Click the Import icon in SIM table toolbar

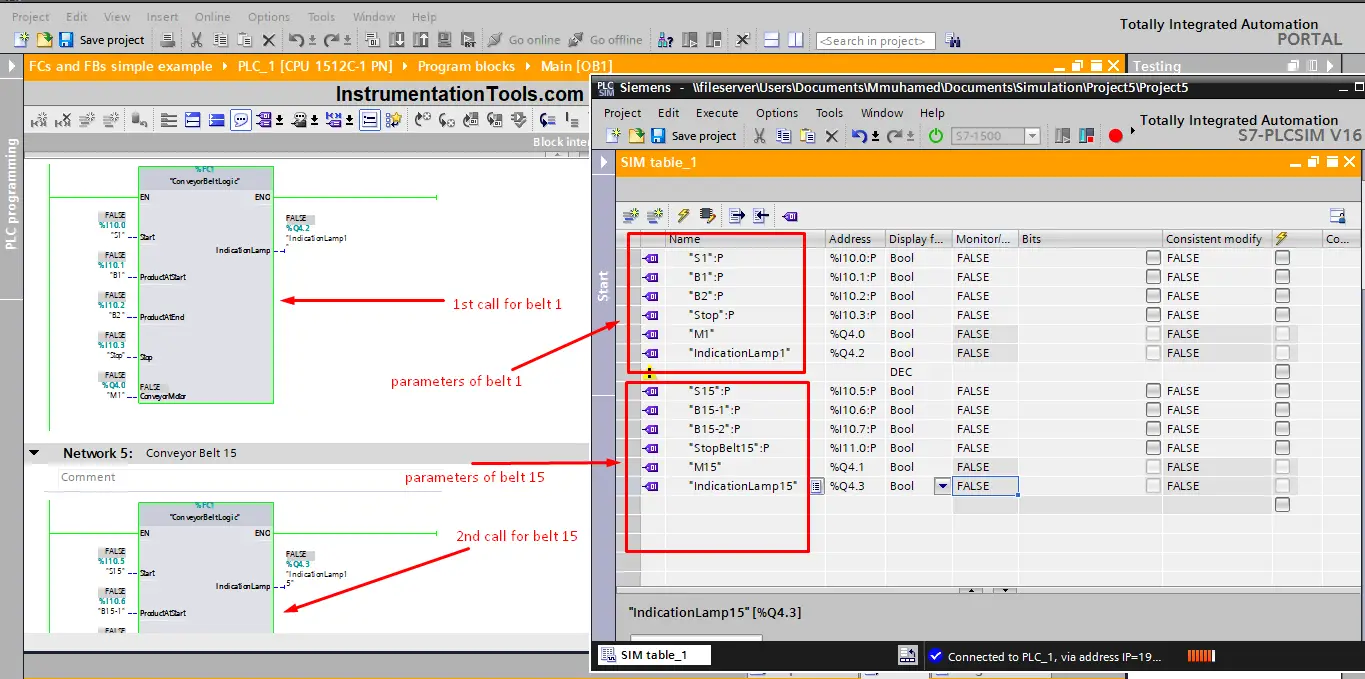pos(761,215)
